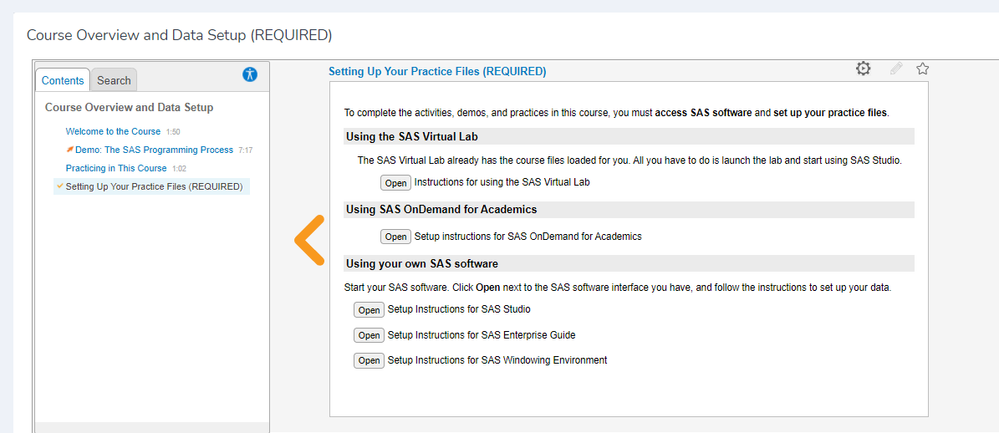Switch to the Search tab
This screenshot has width=999, height=433.
114,80
